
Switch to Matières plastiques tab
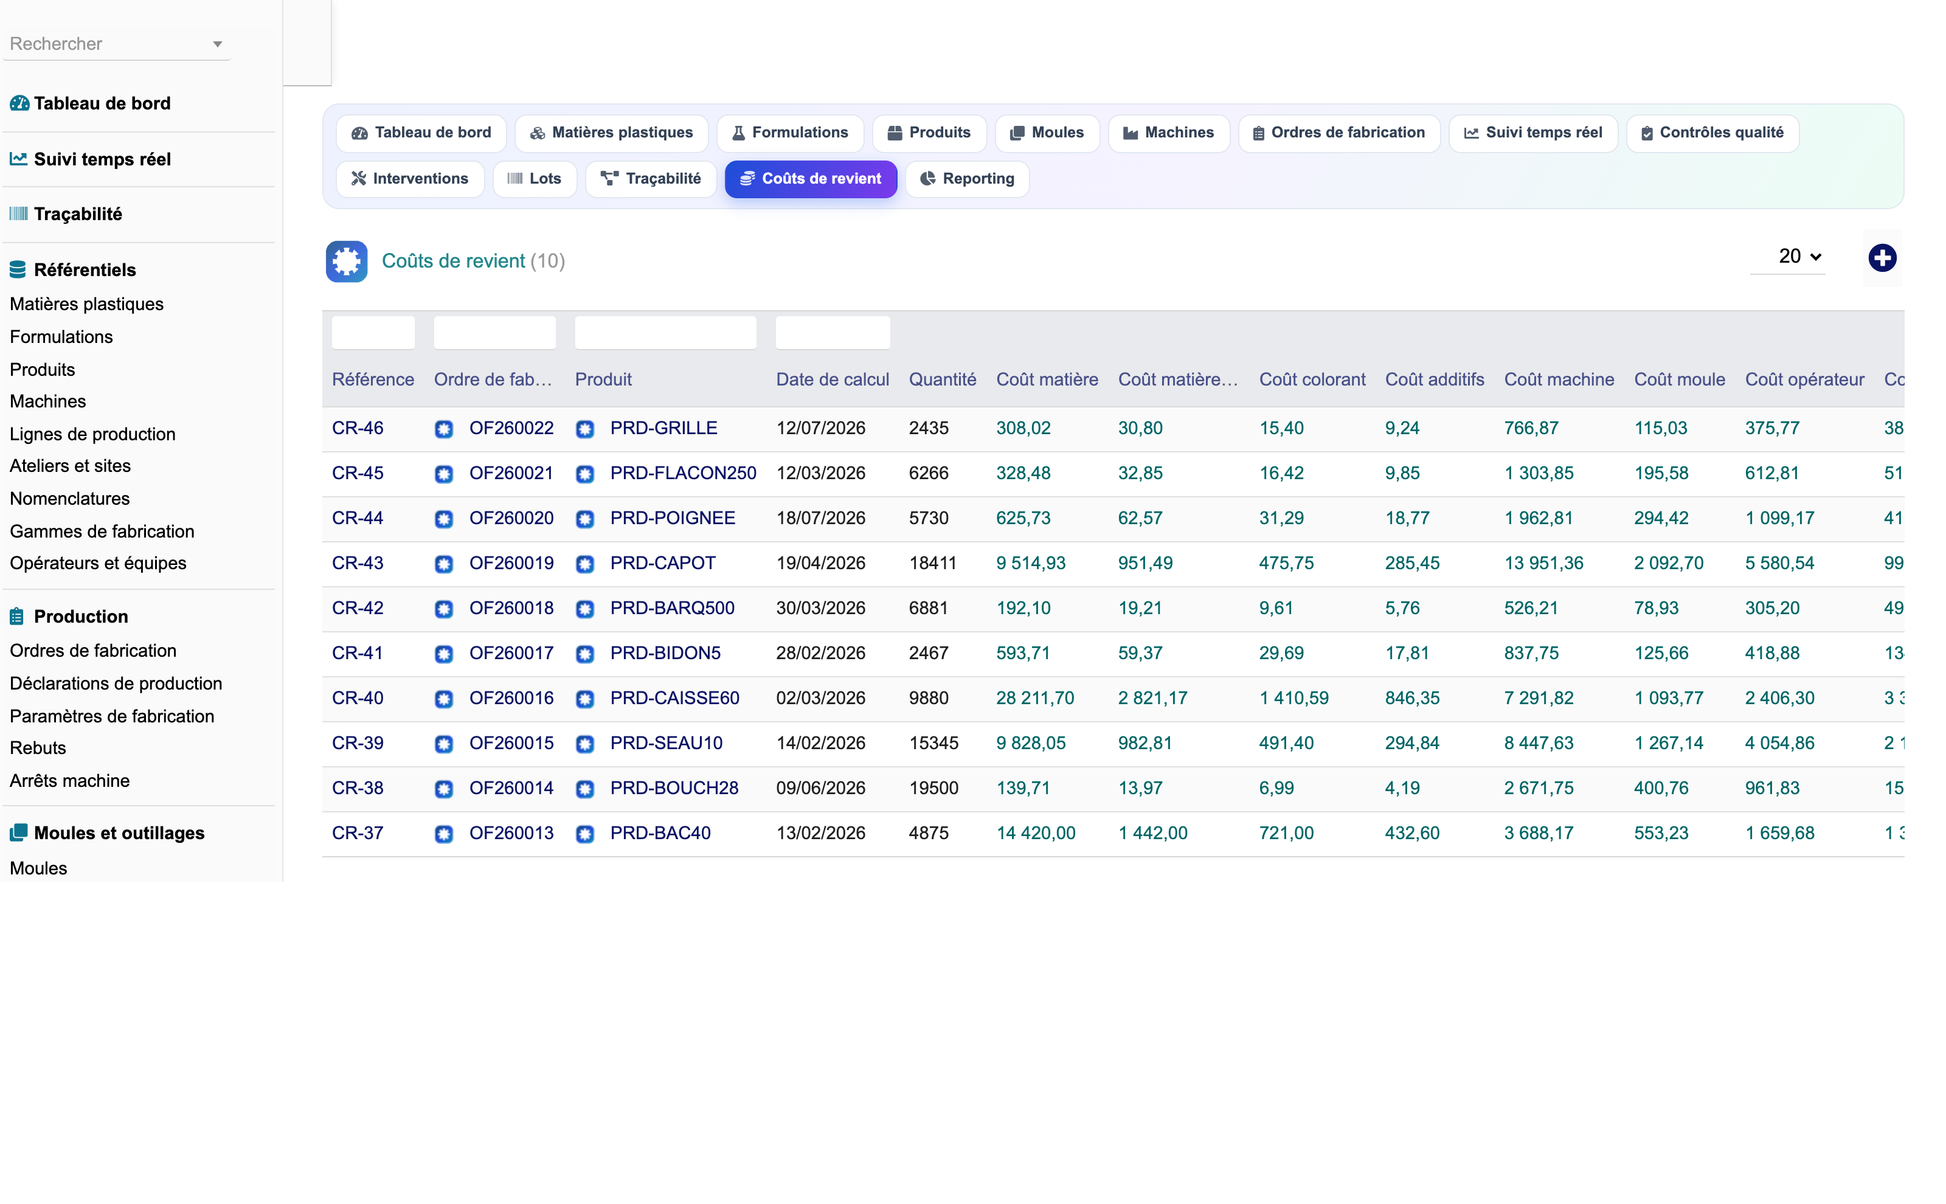tap(611, 133)
